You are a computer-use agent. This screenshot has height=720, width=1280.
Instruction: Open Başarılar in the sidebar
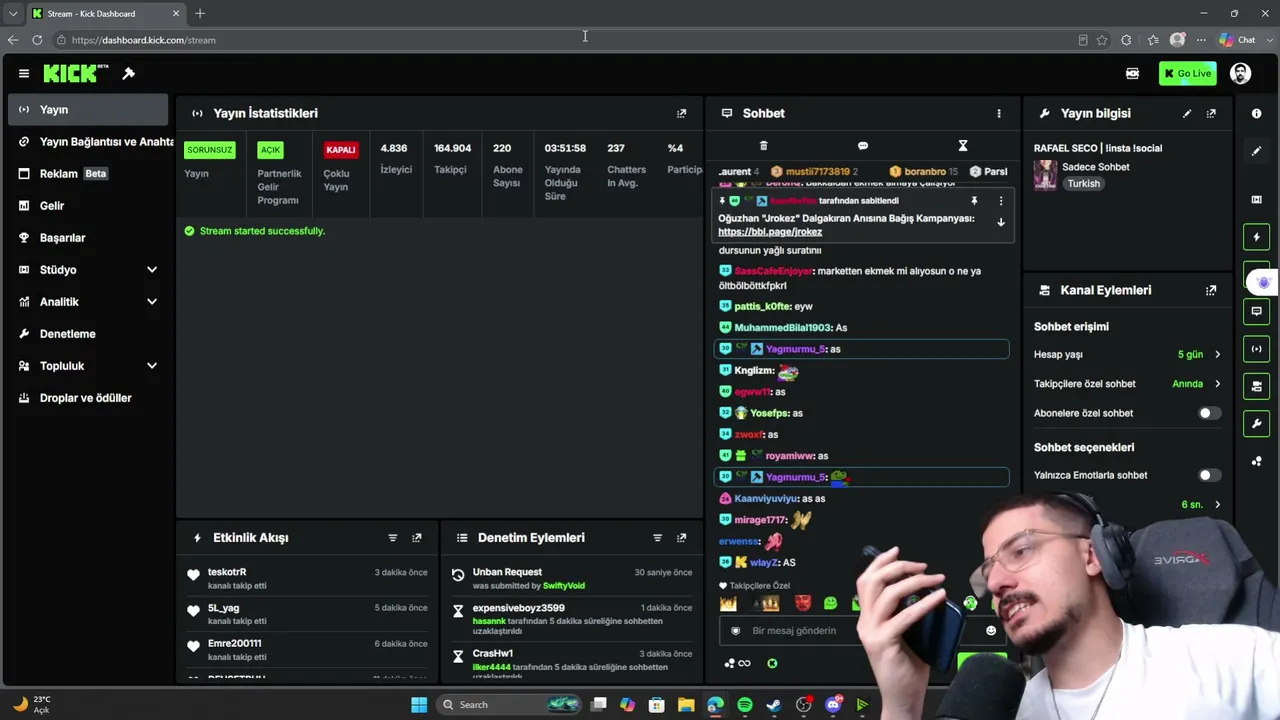coord(89,238)
